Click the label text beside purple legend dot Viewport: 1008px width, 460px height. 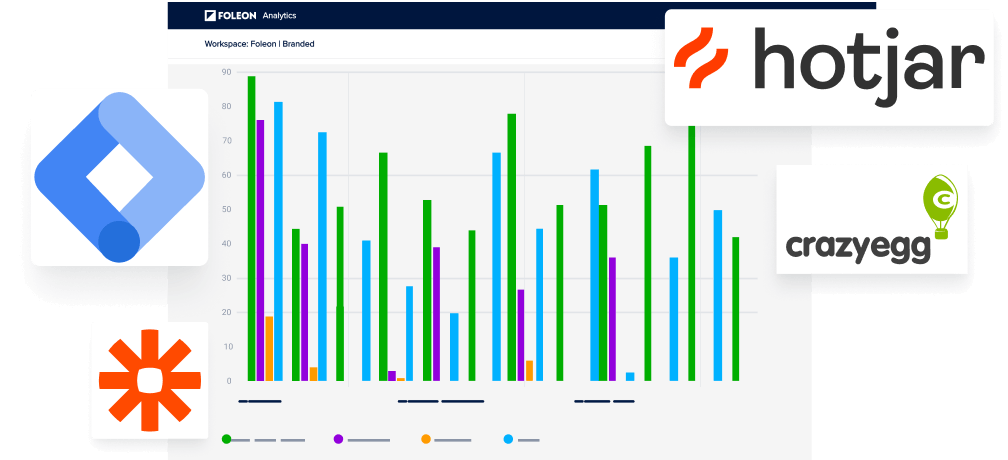(x=368, y=439)
